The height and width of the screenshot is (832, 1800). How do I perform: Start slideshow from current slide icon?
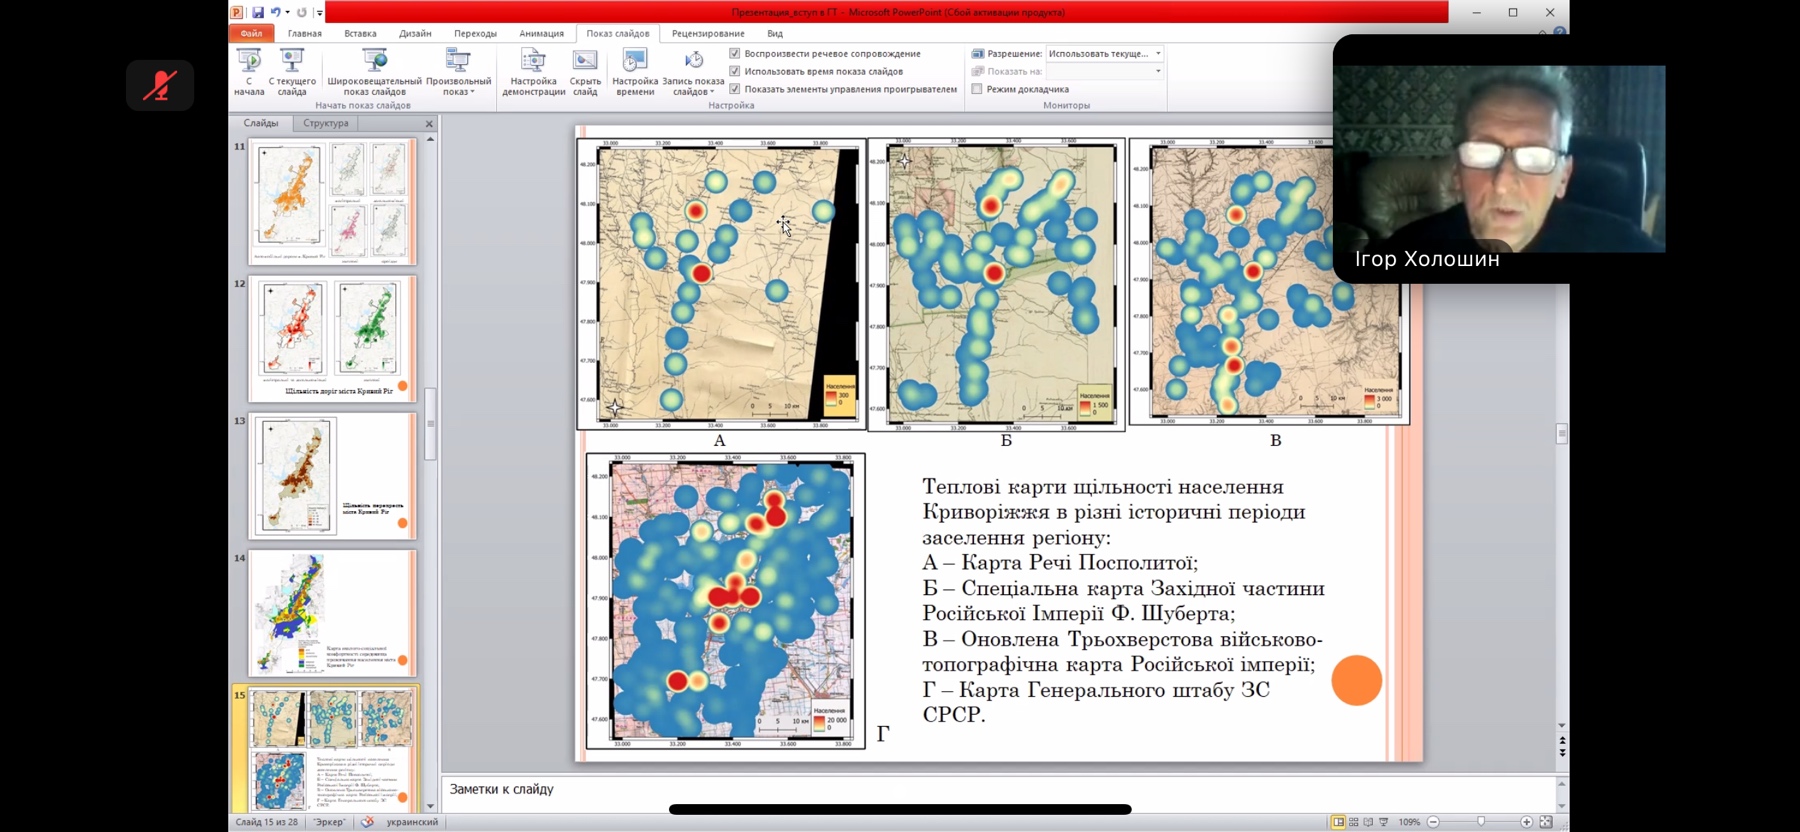pos(292,62)
